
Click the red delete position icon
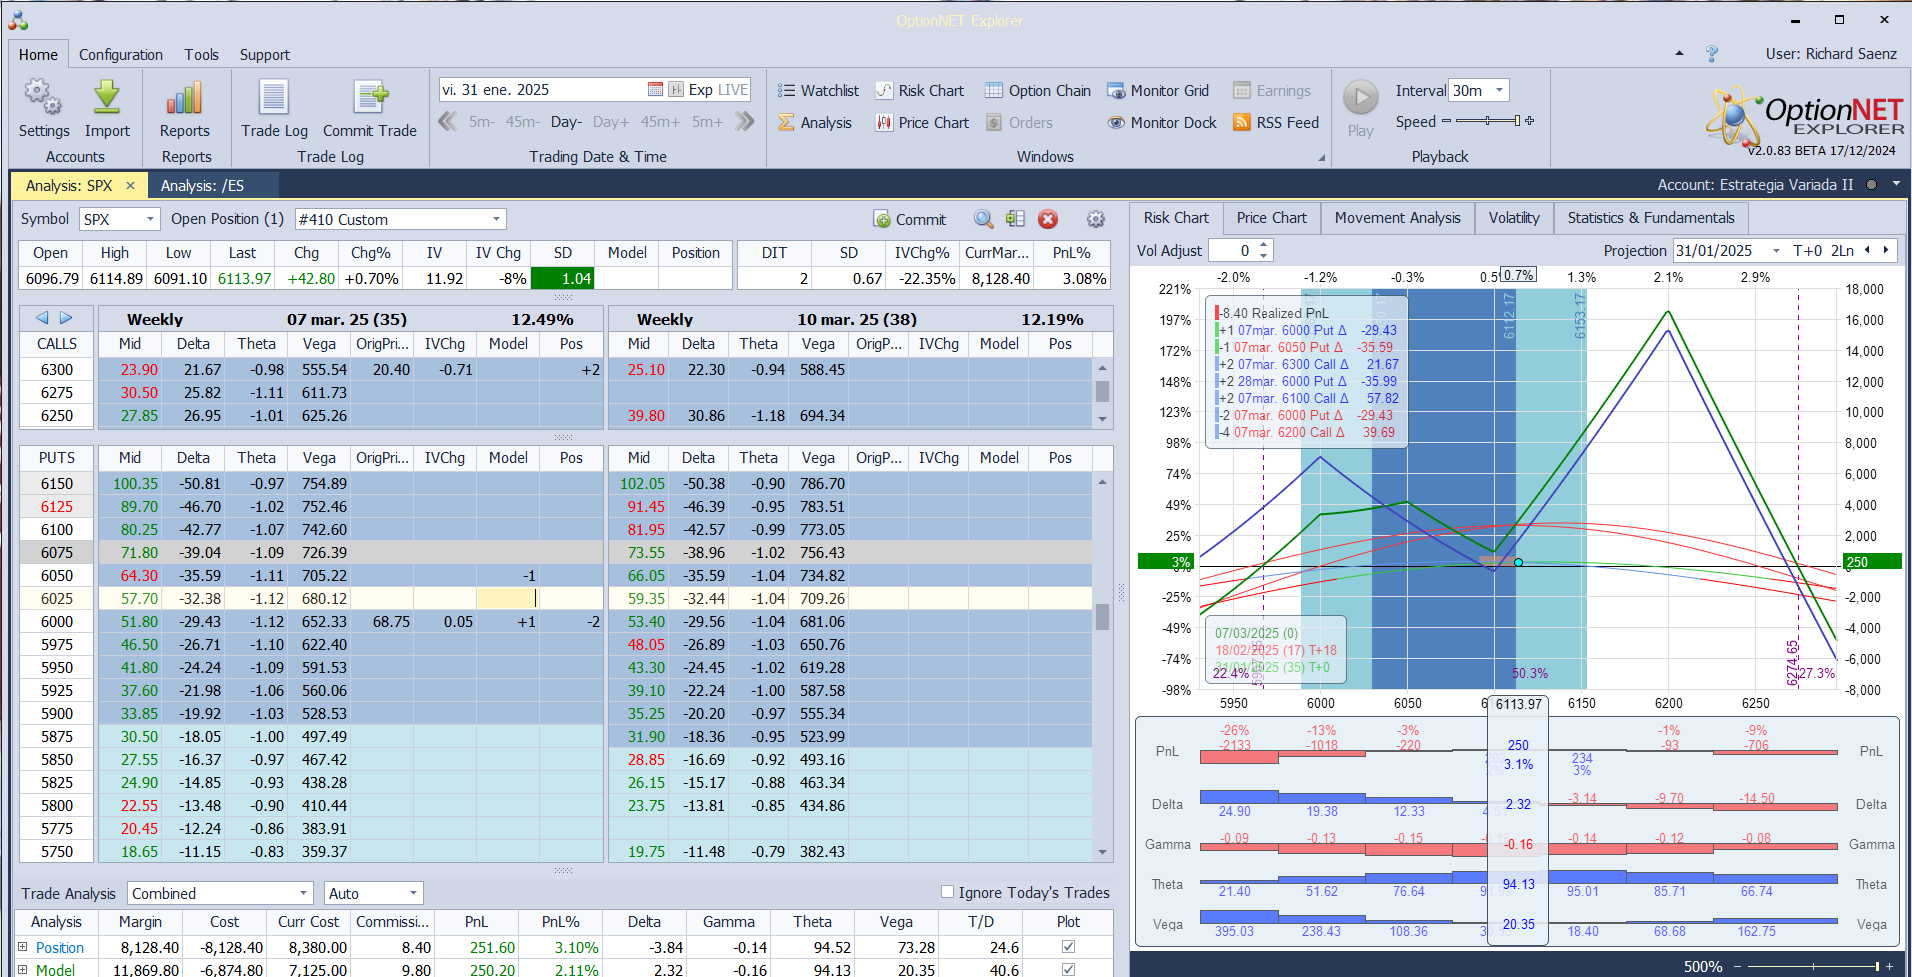[1048, 219]
